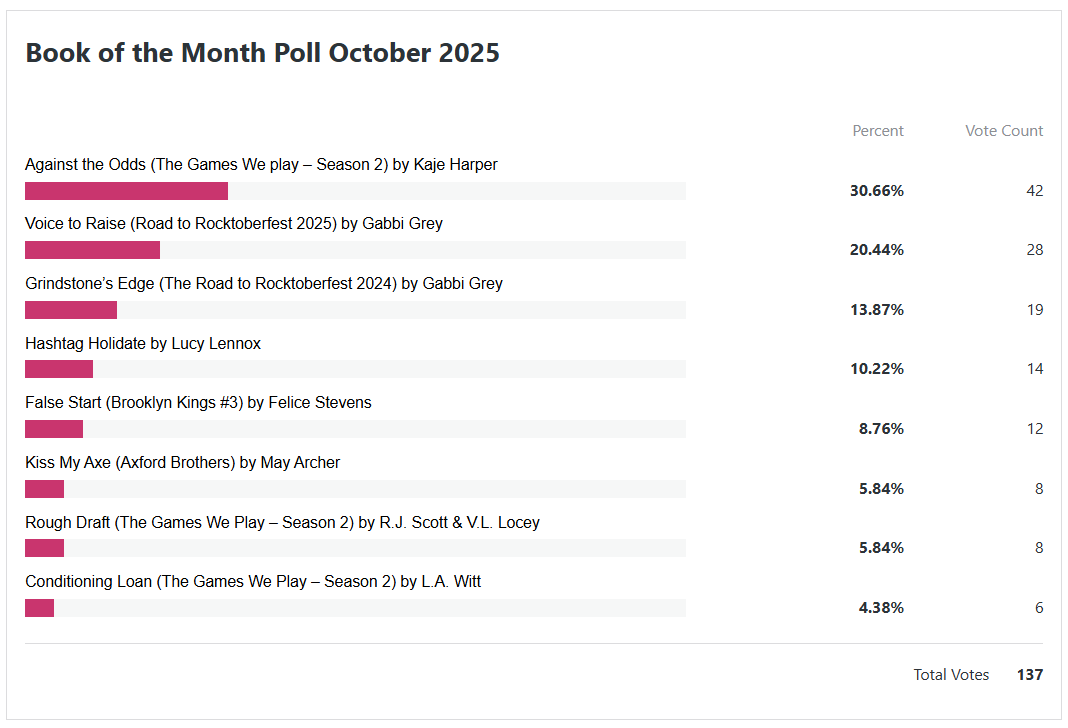Click the pink progress bar for Against the Odds

coord(126,191)
